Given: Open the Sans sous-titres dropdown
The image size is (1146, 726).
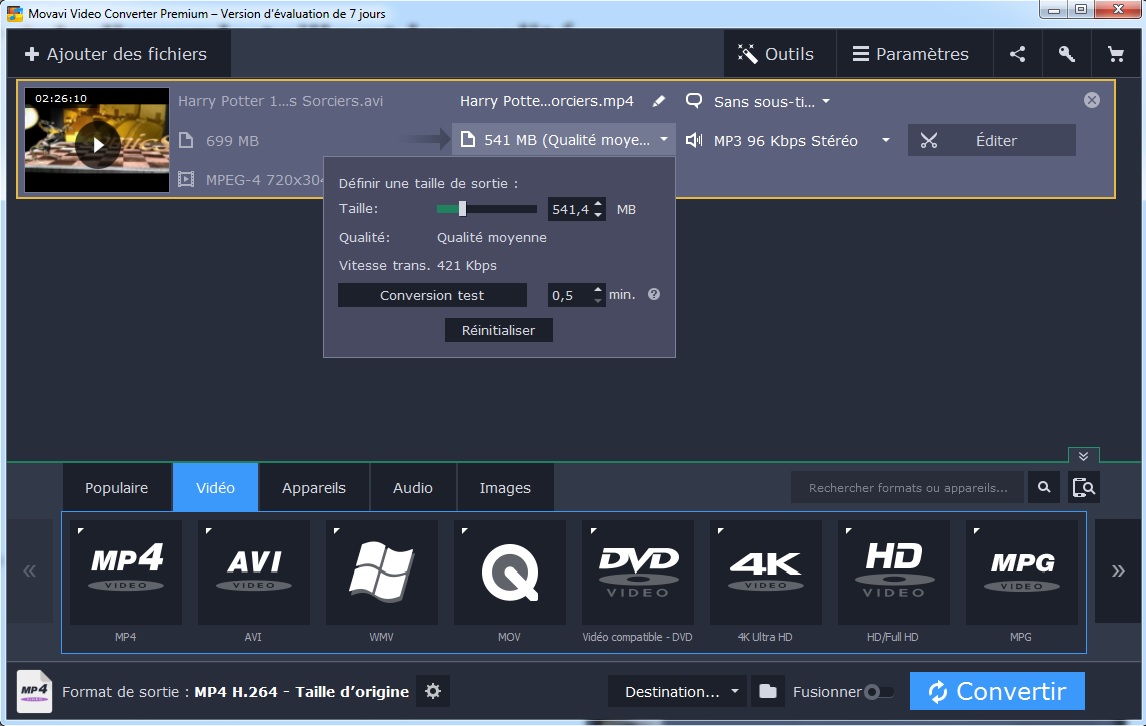Looking at the screenshot, I should (x=765, y=101).
